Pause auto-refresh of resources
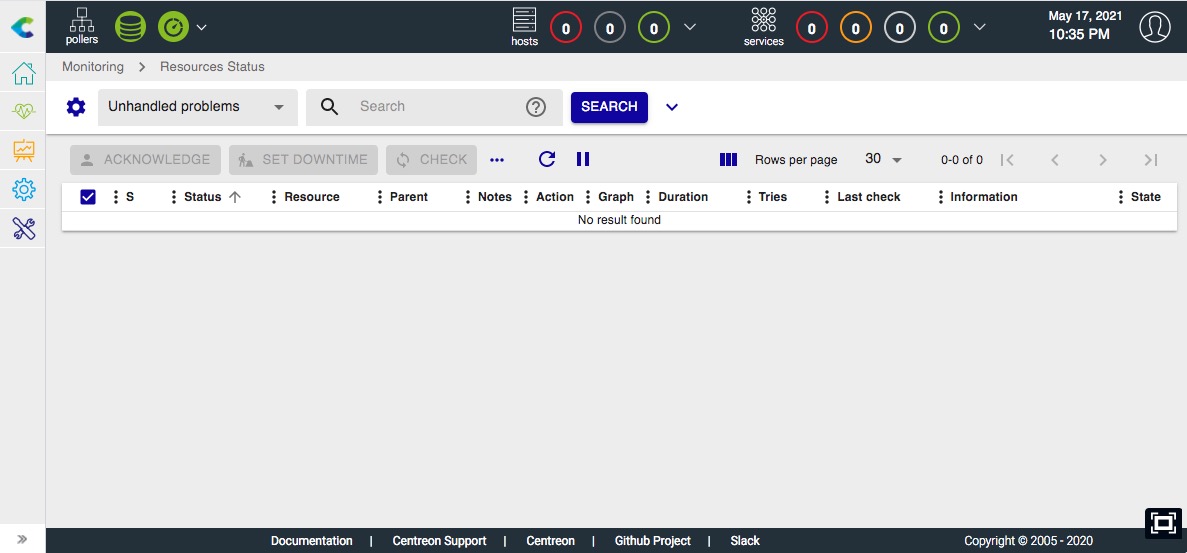1187x553 pixels. click(x=583, y=159)
